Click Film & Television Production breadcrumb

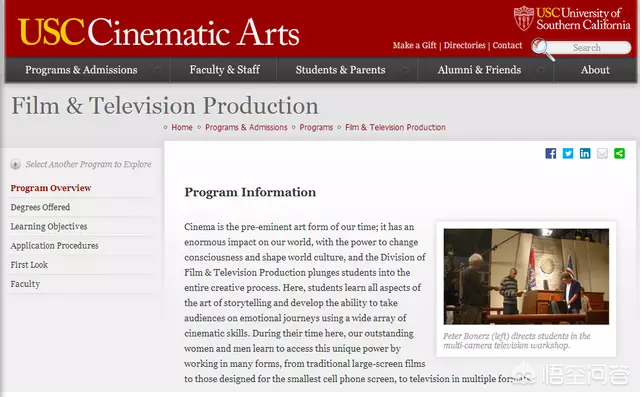(x=395, y=127)
